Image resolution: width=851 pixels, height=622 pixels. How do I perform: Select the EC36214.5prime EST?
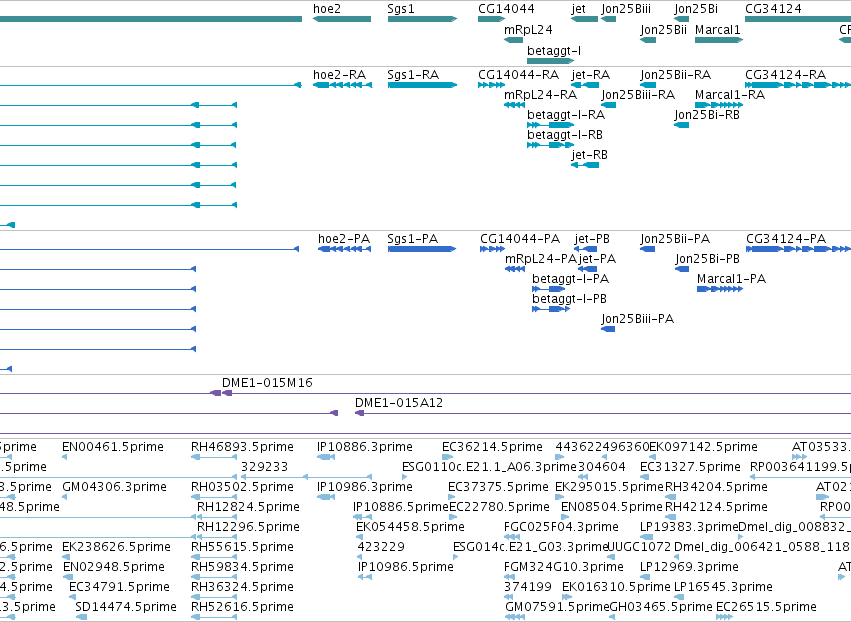click(x=448, y=457)
